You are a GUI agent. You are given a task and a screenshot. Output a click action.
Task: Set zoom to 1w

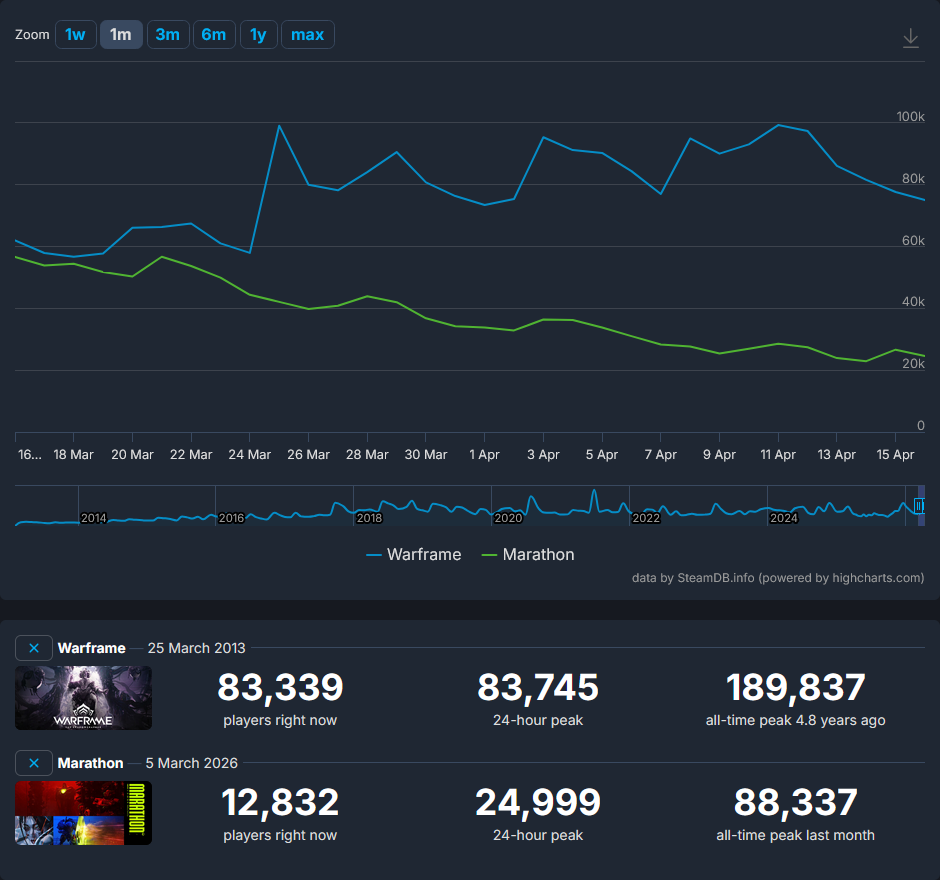[x=76, y=35]
